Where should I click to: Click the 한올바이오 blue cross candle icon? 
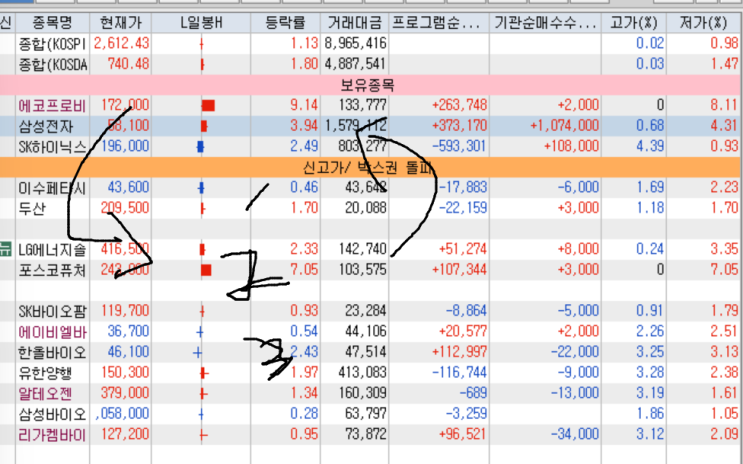197,353
